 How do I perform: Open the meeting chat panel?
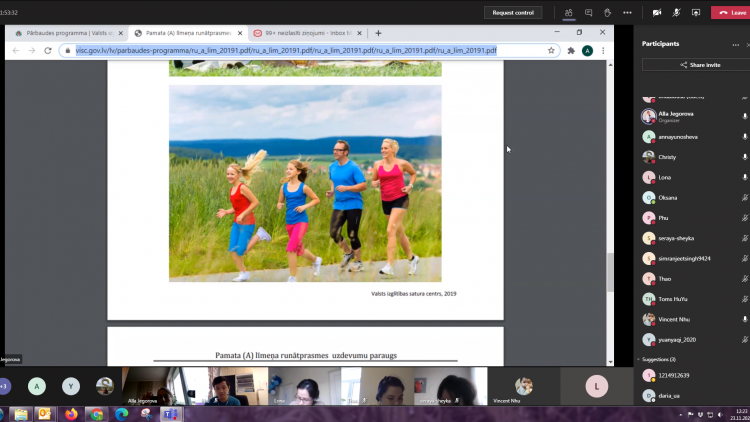(x=588, y=12)
